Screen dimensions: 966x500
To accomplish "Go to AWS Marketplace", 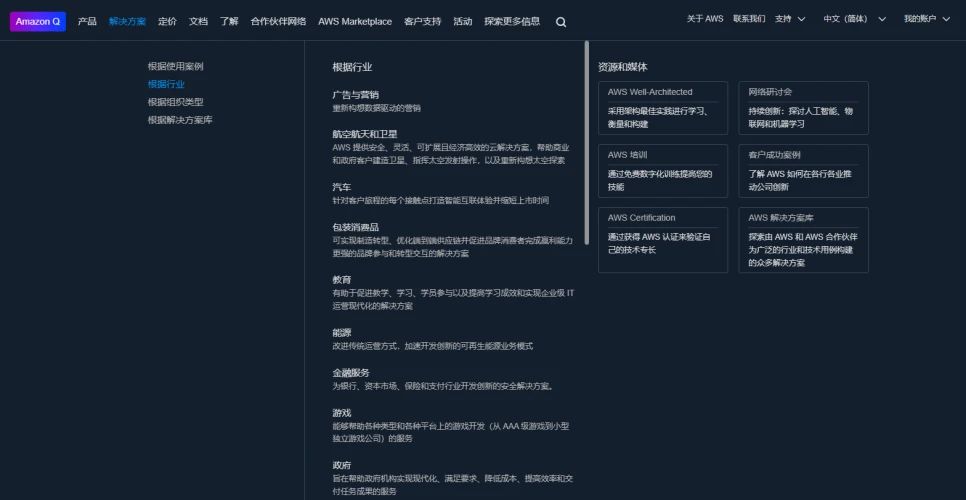I will (x=355, y=22).
